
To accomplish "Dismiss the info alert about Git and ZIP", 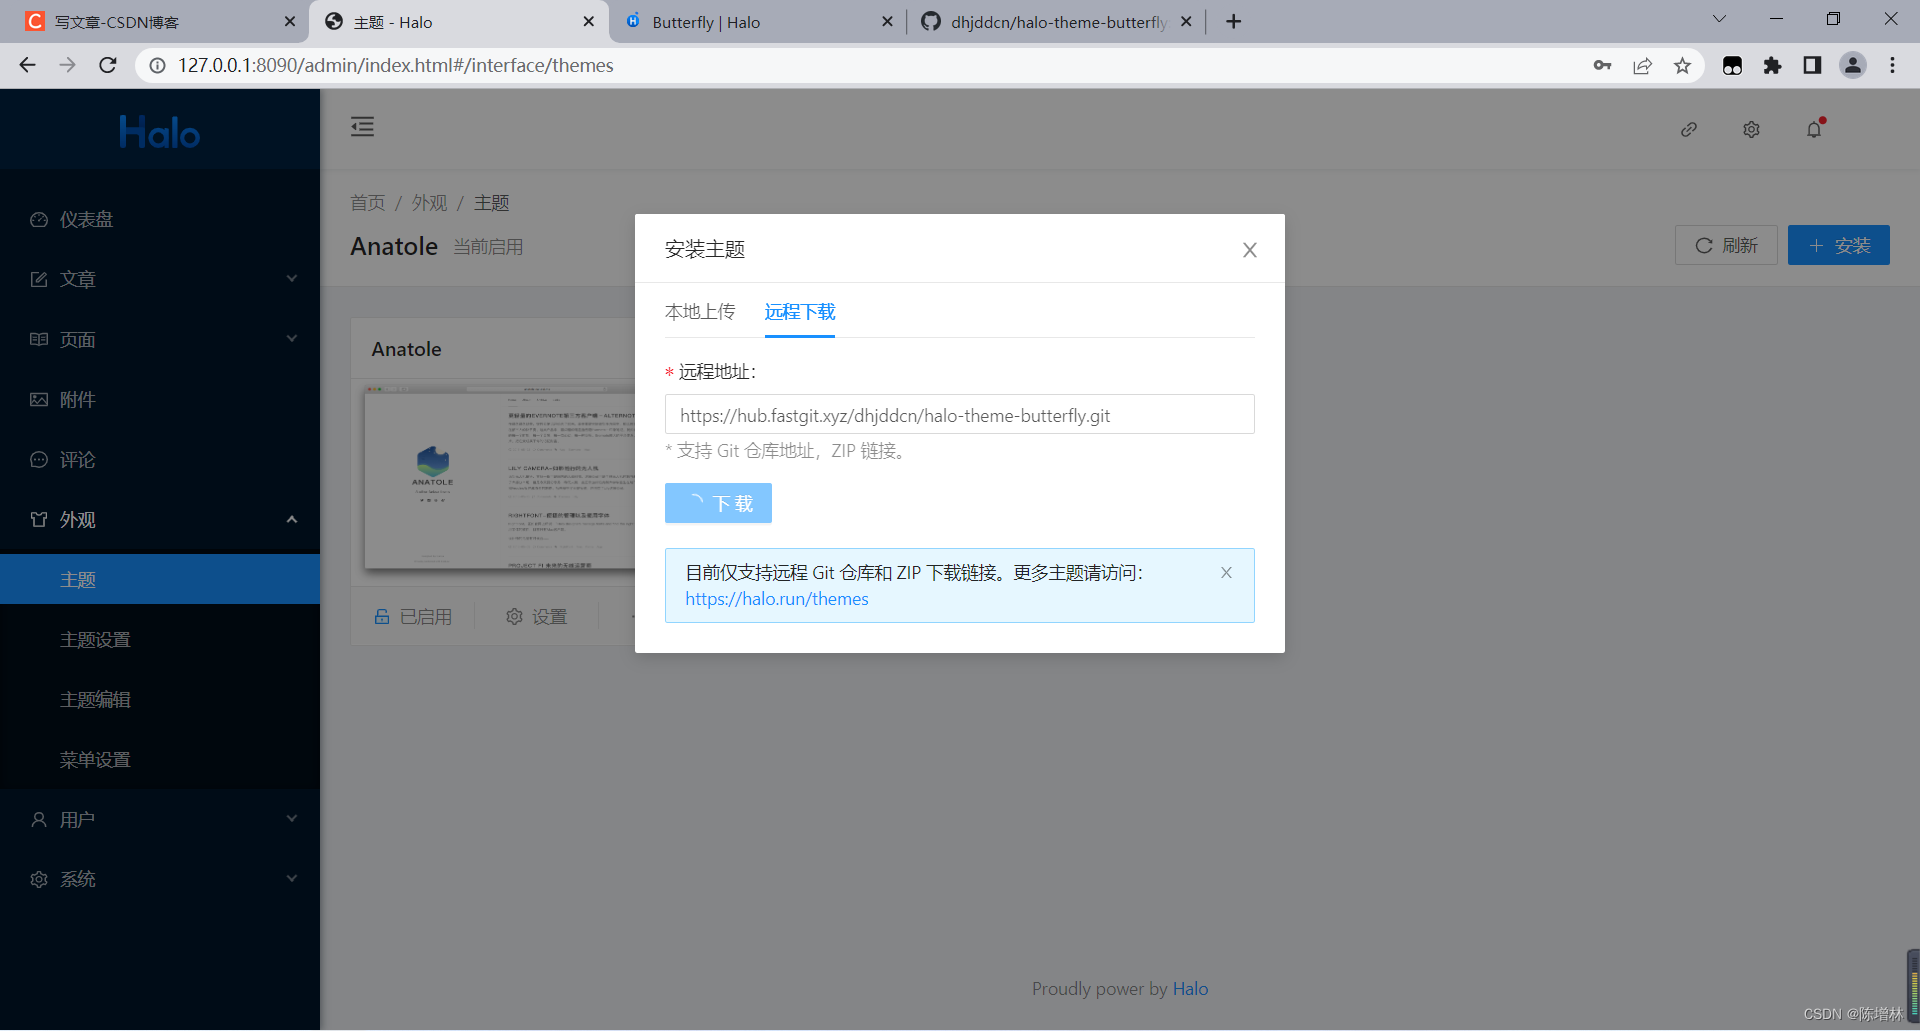I will click(1226, 573).
